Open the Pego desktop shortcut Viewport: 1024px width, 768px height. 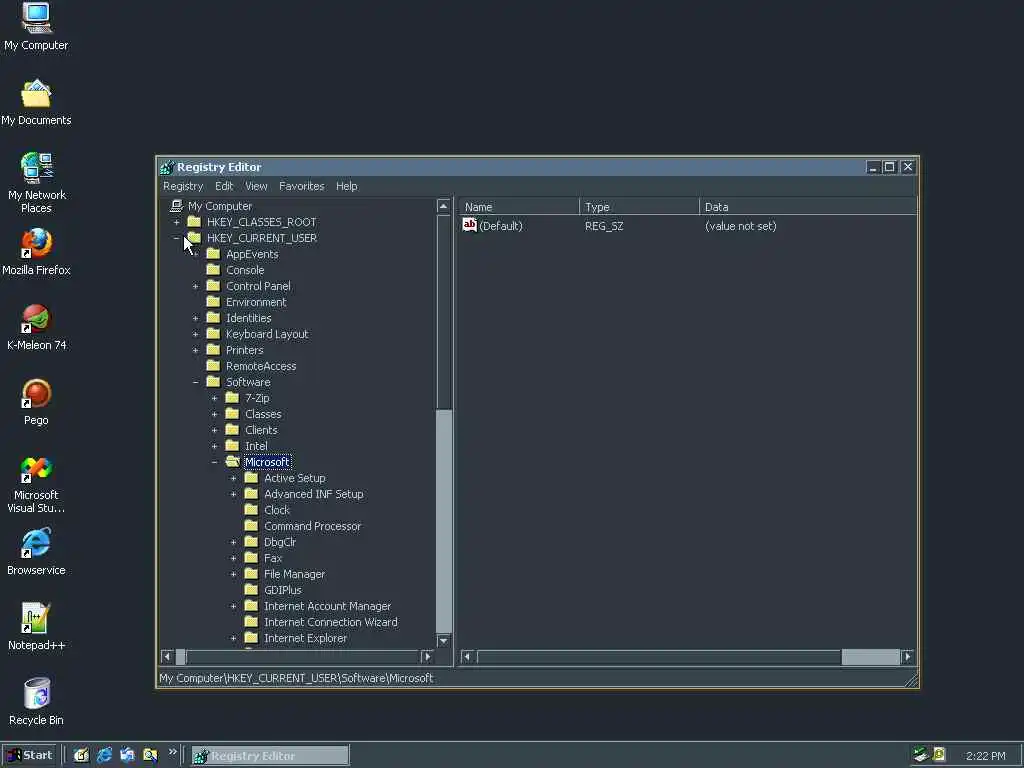pos(36,394)
